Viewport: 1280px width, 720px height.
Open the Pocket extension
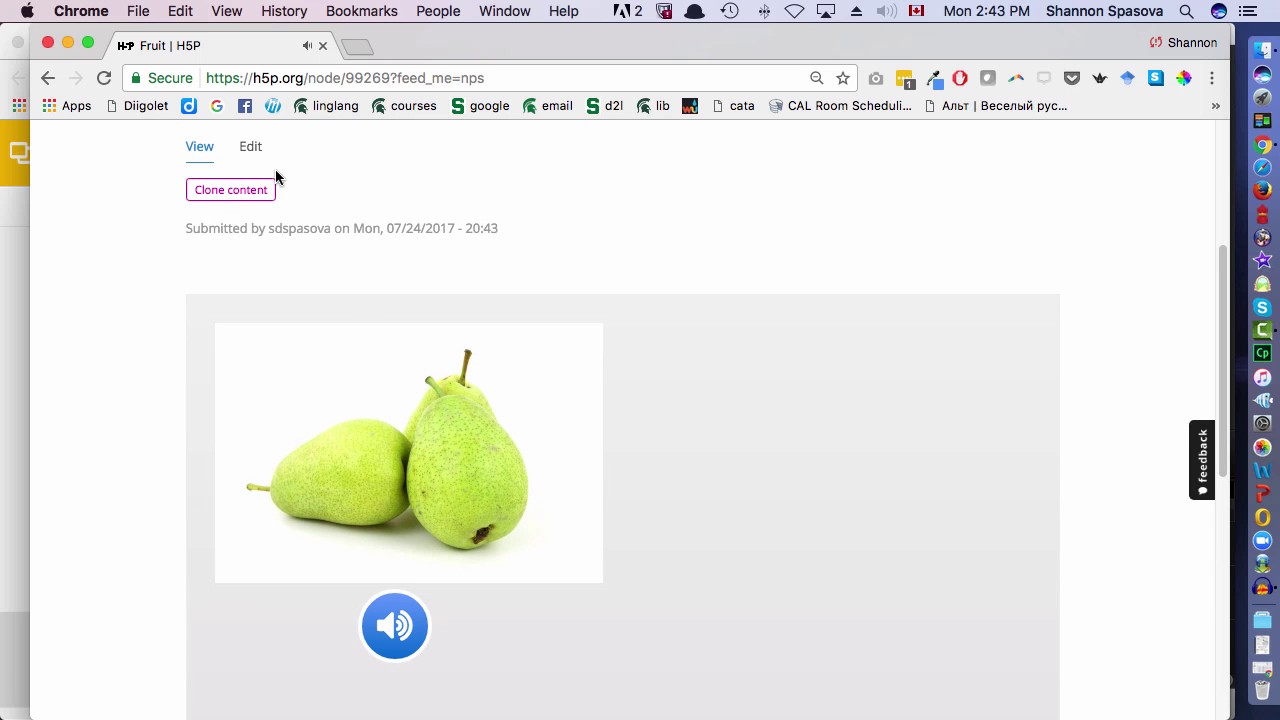pyautogui.click(x=1072, y=78)
